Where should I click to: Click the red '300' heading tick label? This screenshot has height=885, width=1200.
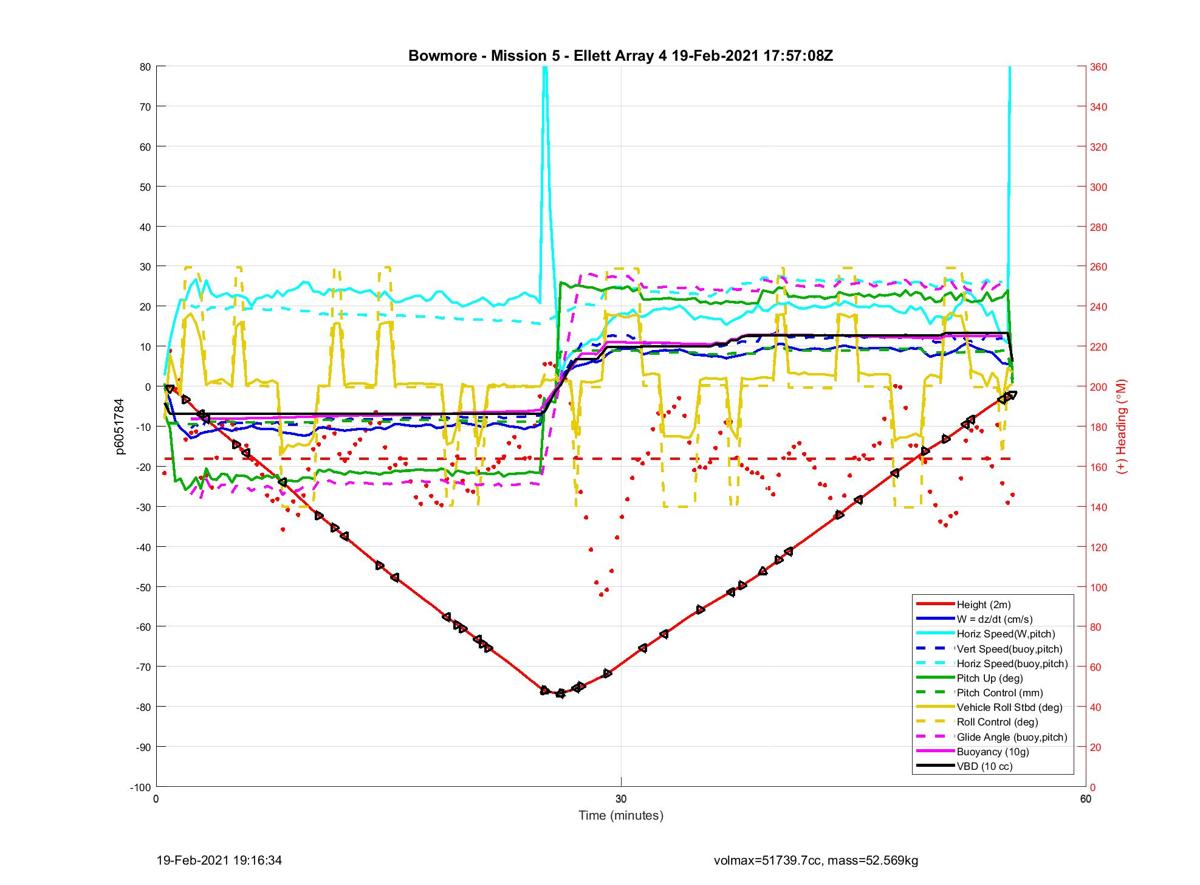1099,187
